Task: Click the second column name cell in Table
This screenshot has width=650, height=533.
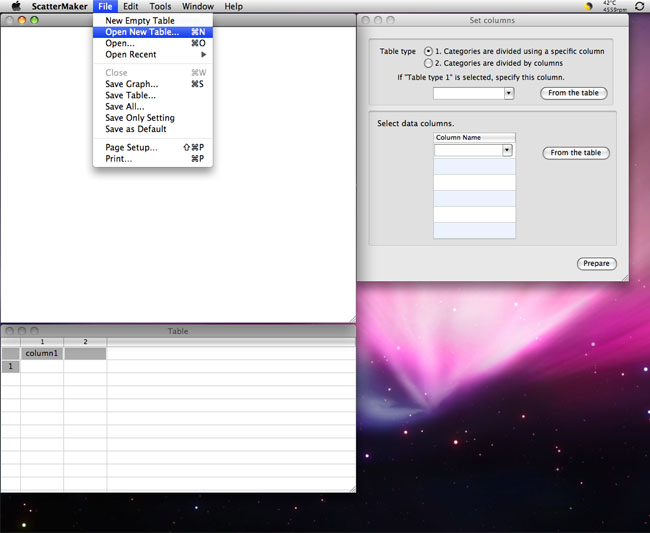Action: tap(85, 353)
